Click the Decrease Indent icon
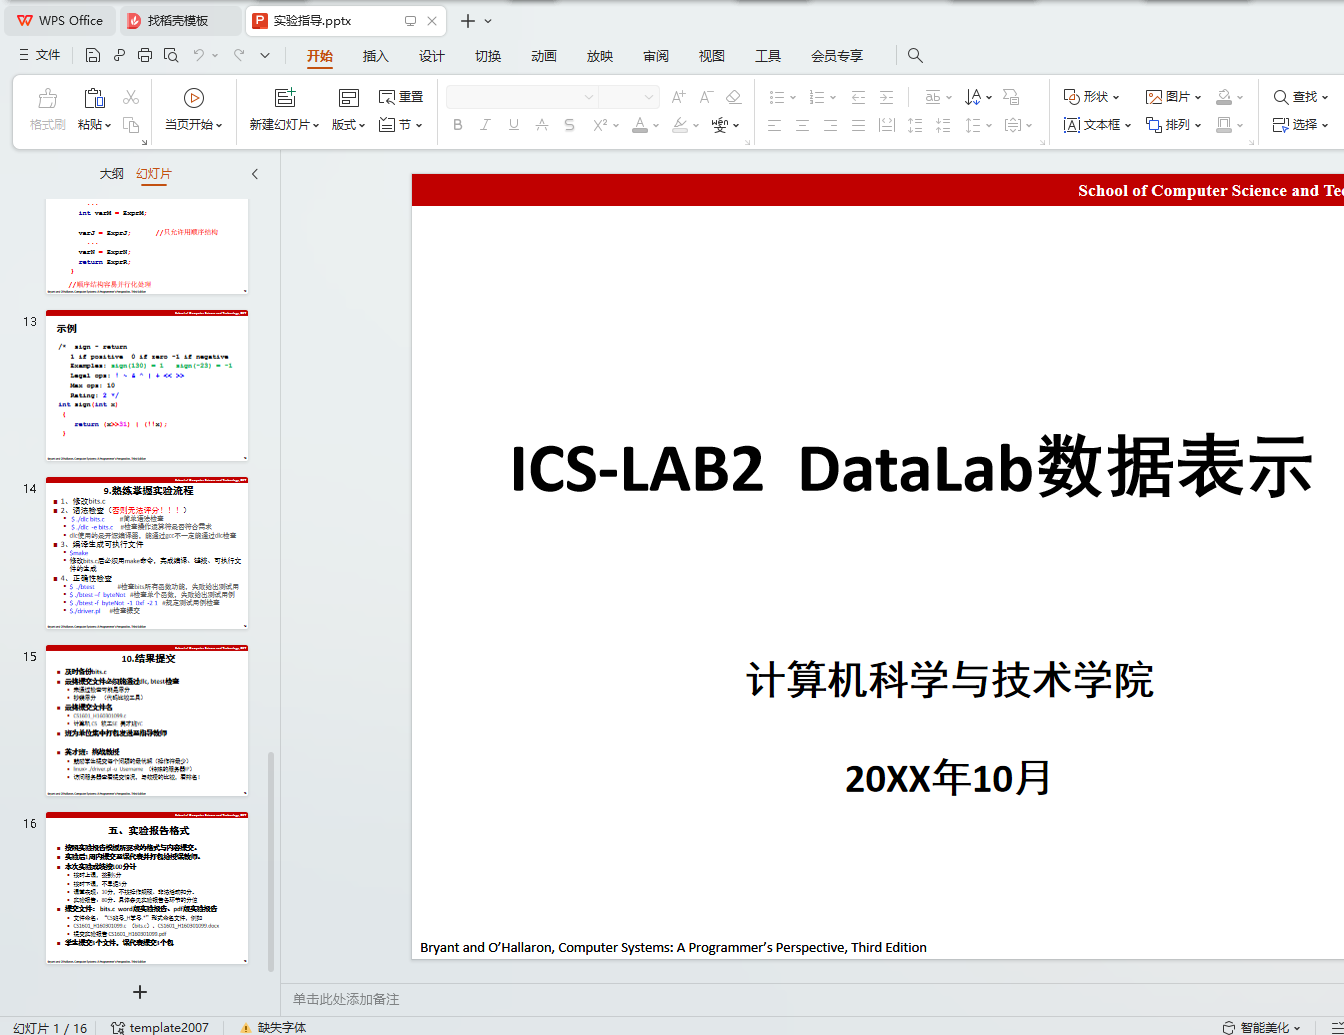This screenshot has width=1344, height=1035. click(858, 97)
